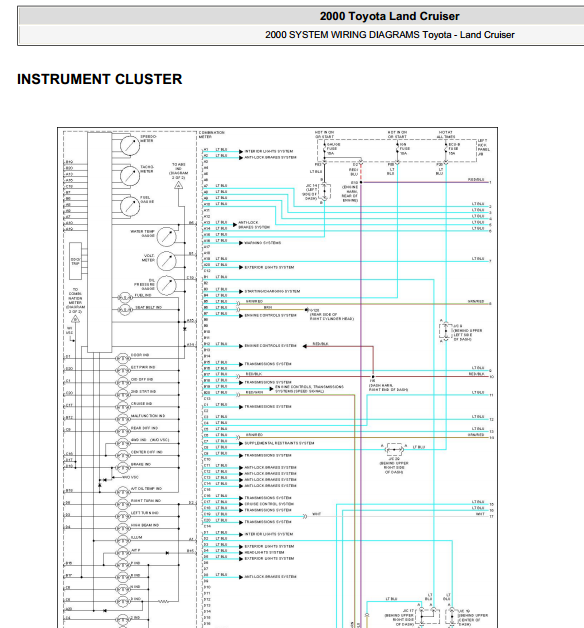The width and height of the screenshot is (584, 628).
Task: Click the water temp gauge symbol
Action: point(166,236)
